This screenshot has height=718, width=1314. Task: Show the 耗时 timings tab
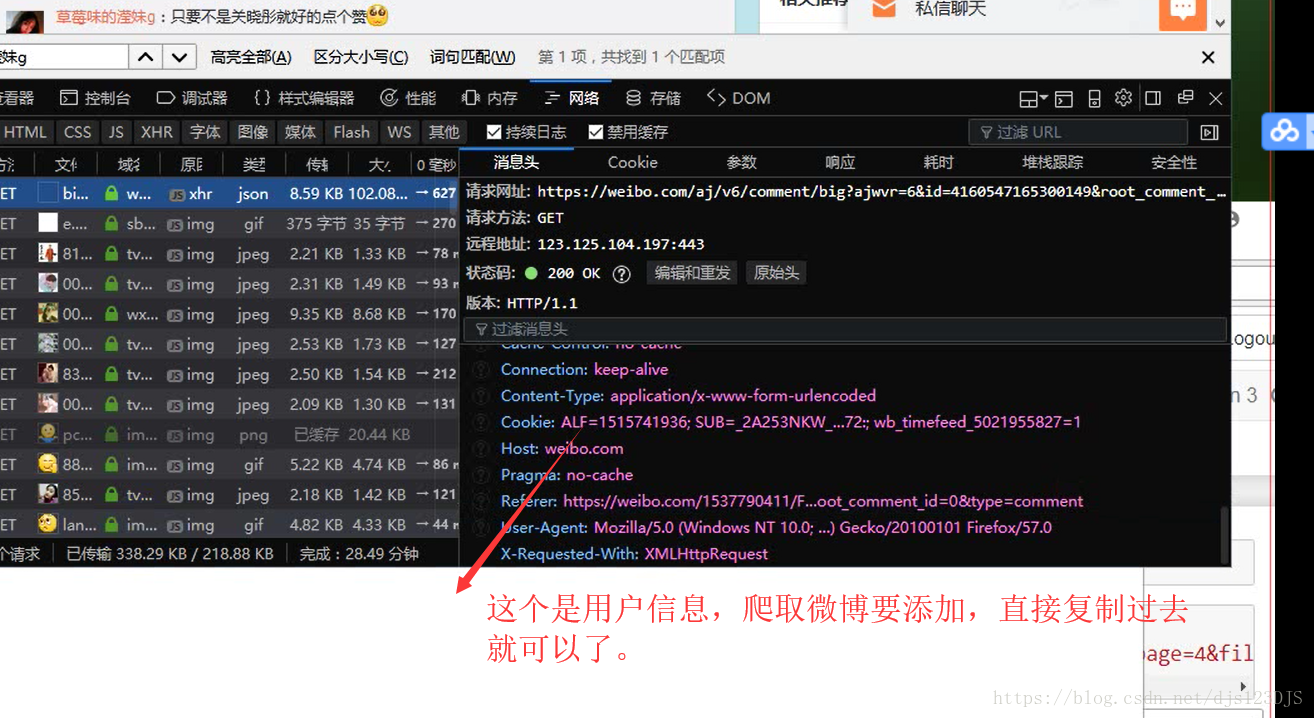click(938, 162)
